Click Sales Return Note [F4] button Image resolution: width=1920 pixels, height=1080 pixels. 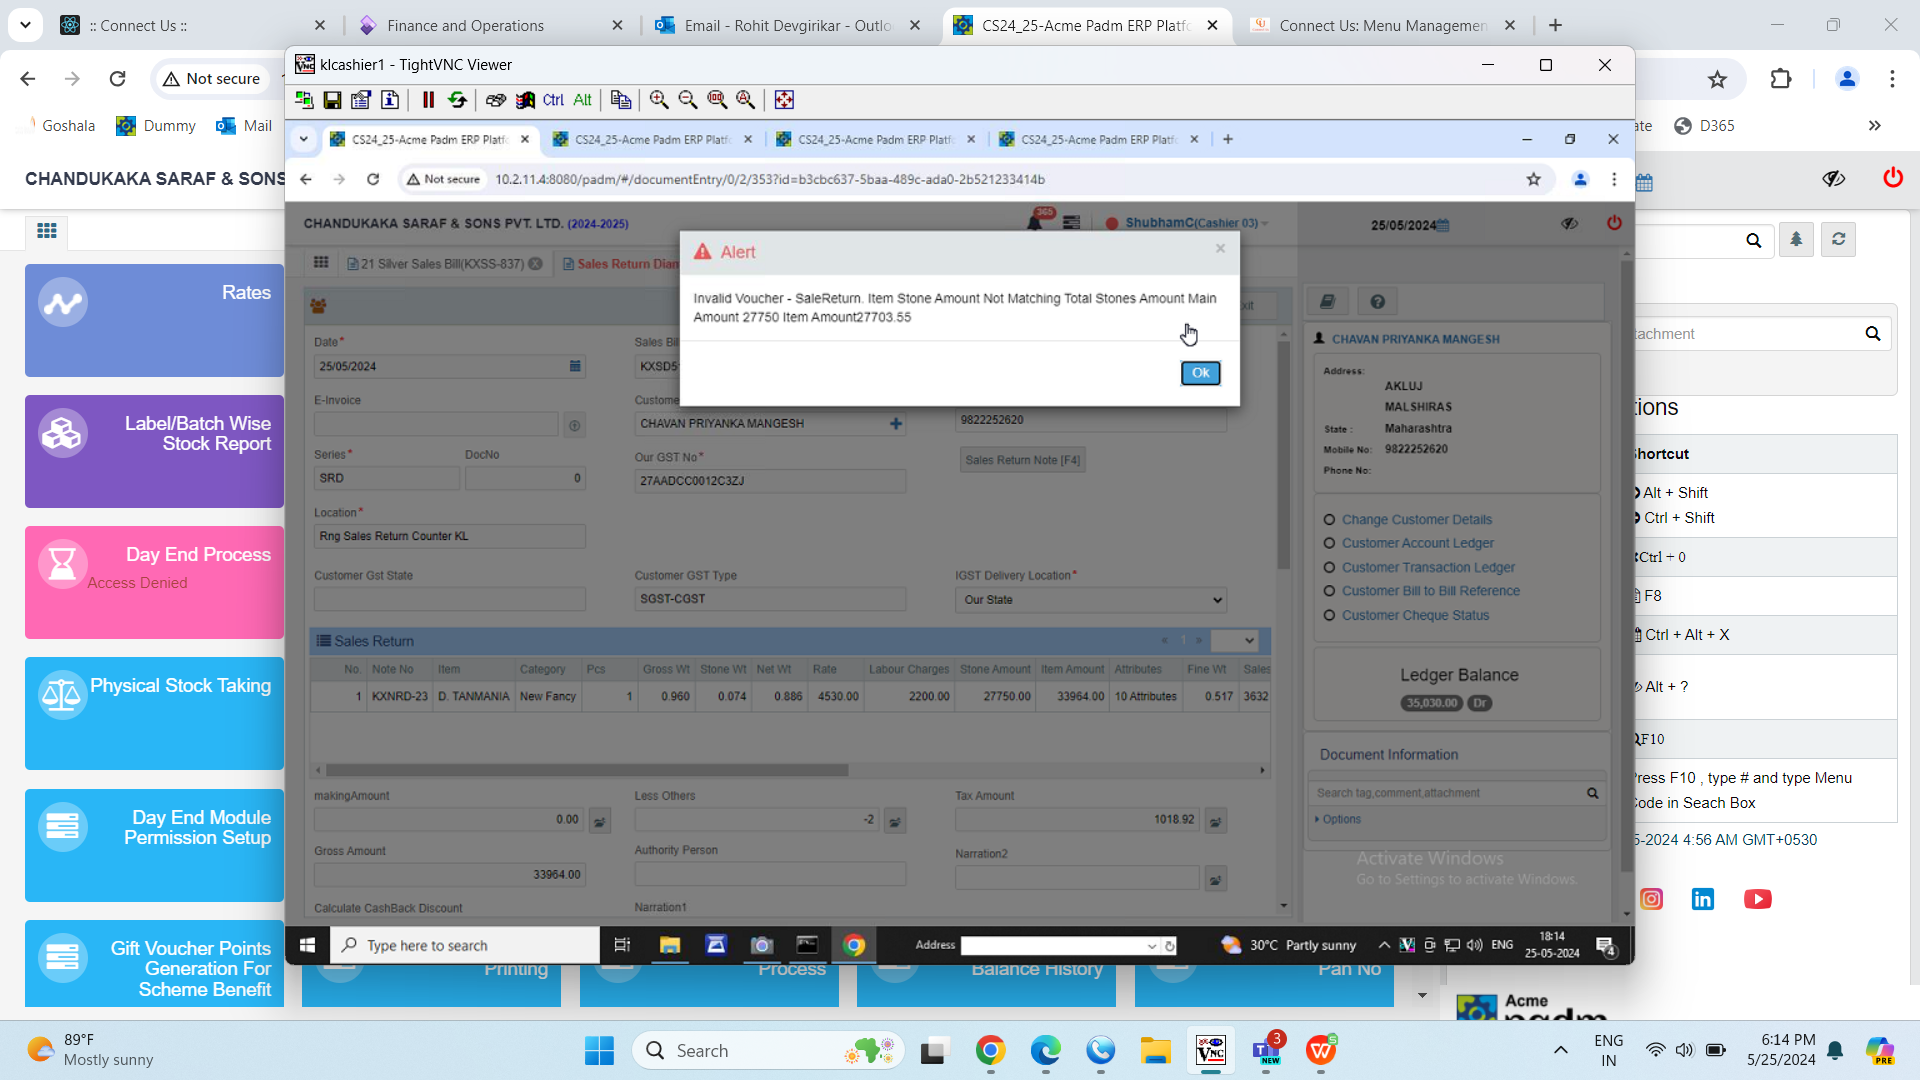[x=1022, y=460]
